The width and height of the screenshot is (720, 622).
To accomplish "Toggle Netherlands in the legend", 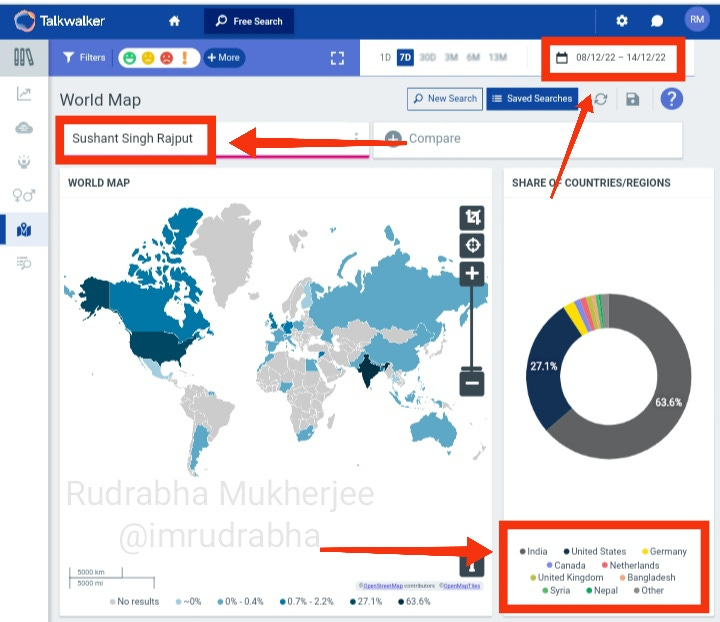I will (630, 565).
